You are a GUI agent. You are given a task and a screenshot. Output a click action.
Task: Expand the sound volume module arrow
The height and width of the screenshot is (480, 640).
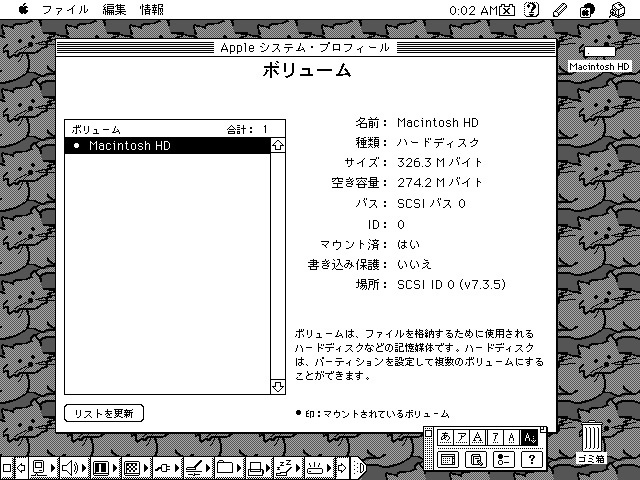[x=84, y=468]
